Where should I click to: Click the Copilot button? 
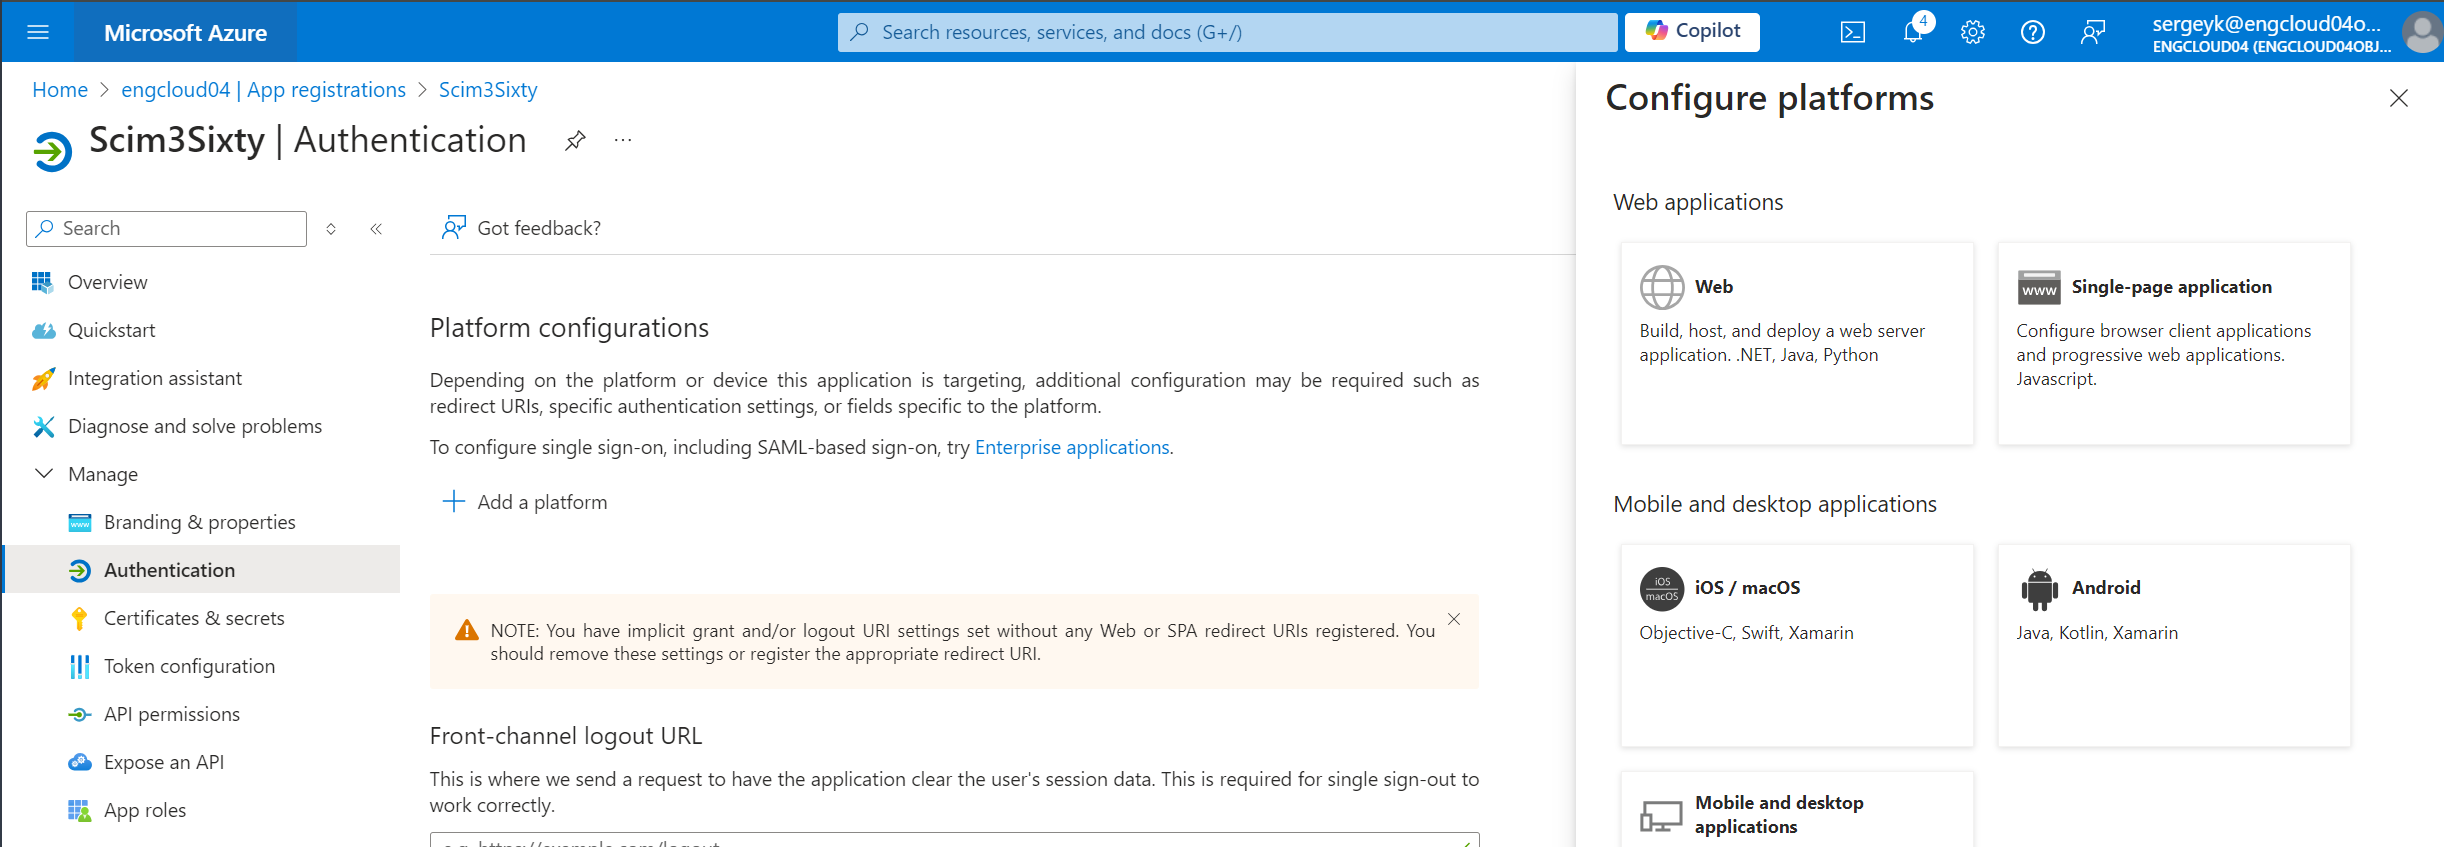pos(1692,32)
